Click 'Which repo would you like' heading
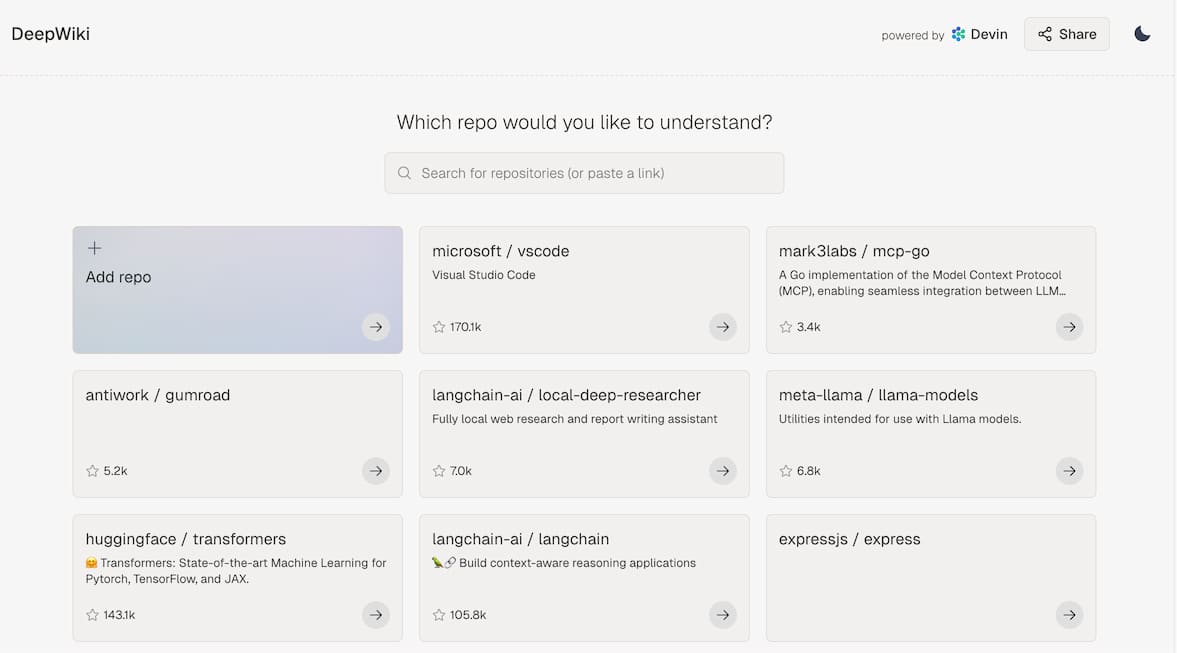This screenshot has width=1177, height=653. [584, 122]
